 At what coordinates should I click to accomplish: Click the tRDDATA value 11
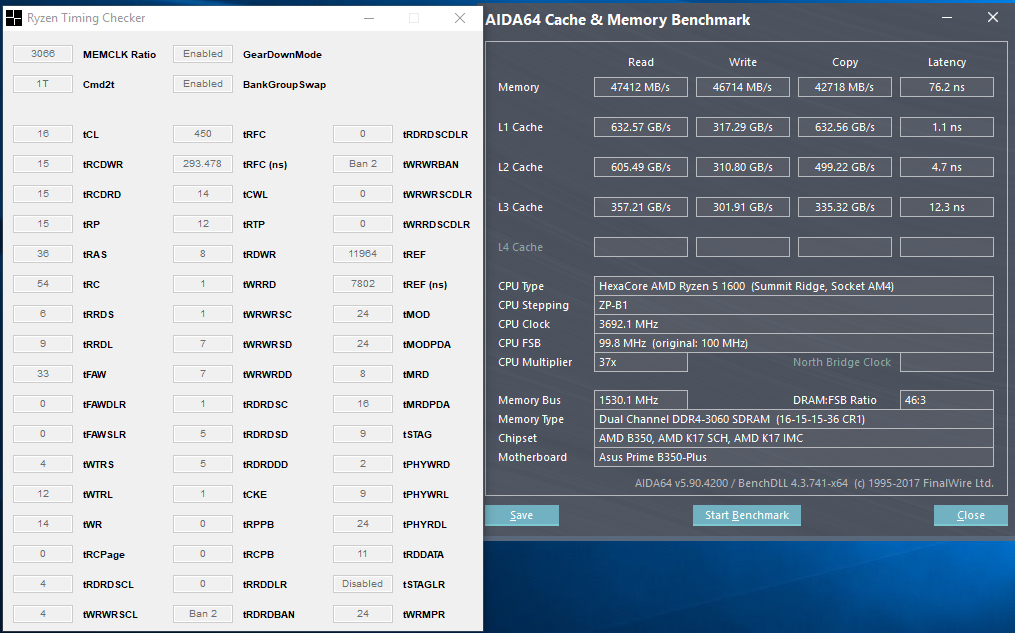(362, 553)
